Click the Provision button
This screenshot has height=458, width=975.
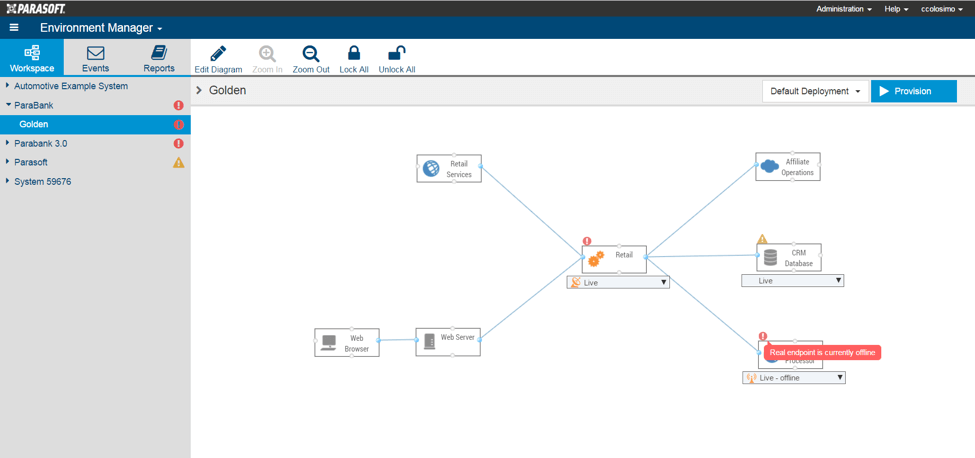[x=913, y=91]
